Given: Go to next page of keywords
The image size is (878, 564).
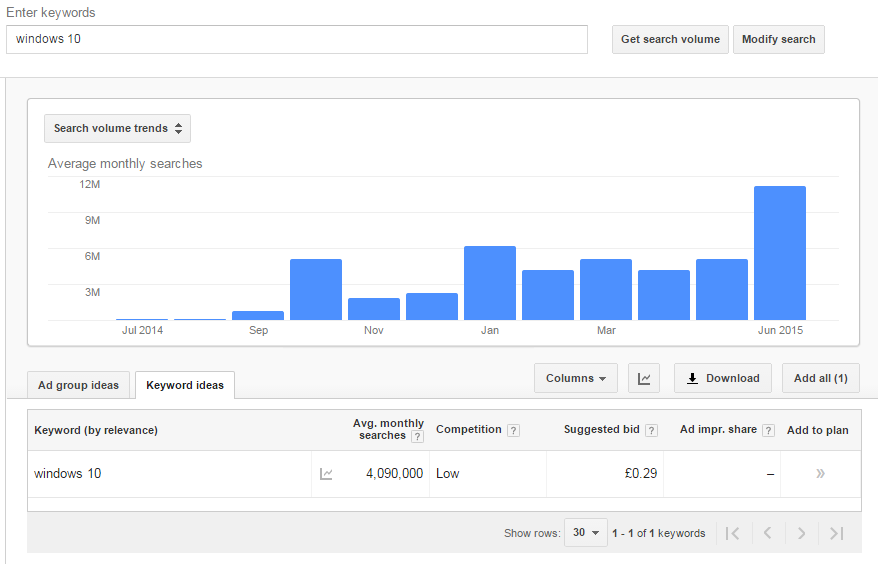Looking at the screenshot, I should [x=801, y=533].
